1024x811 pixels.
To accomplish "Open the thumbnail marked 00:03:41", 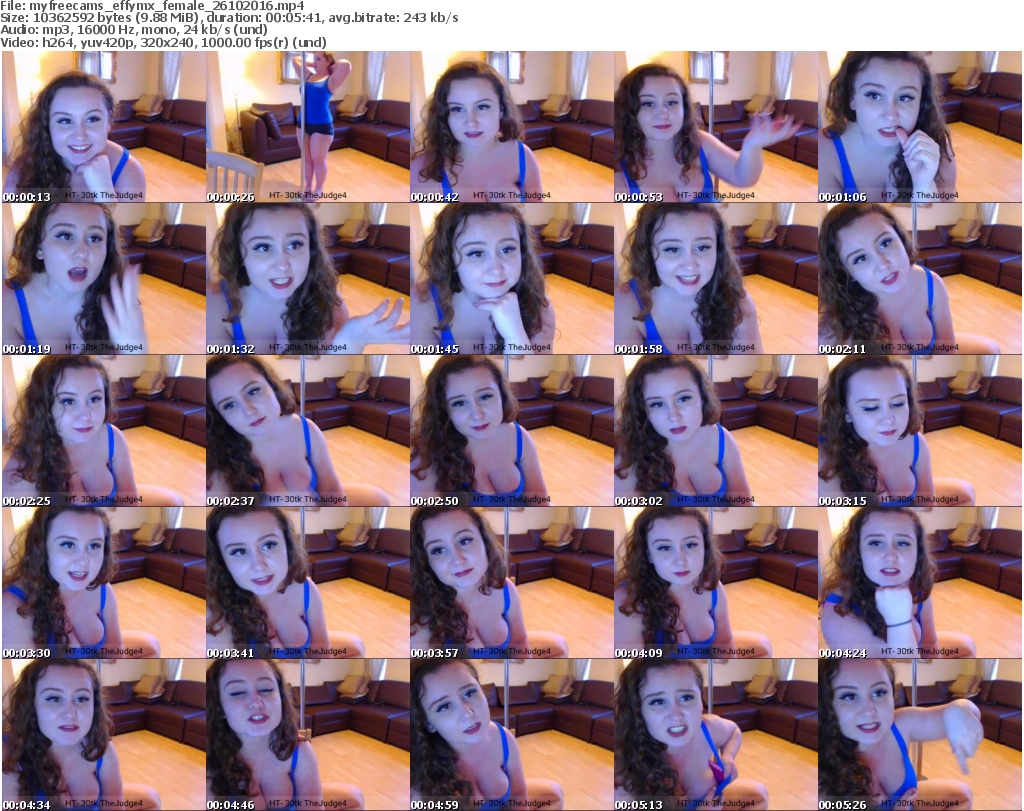I will [x=308, y=582].
